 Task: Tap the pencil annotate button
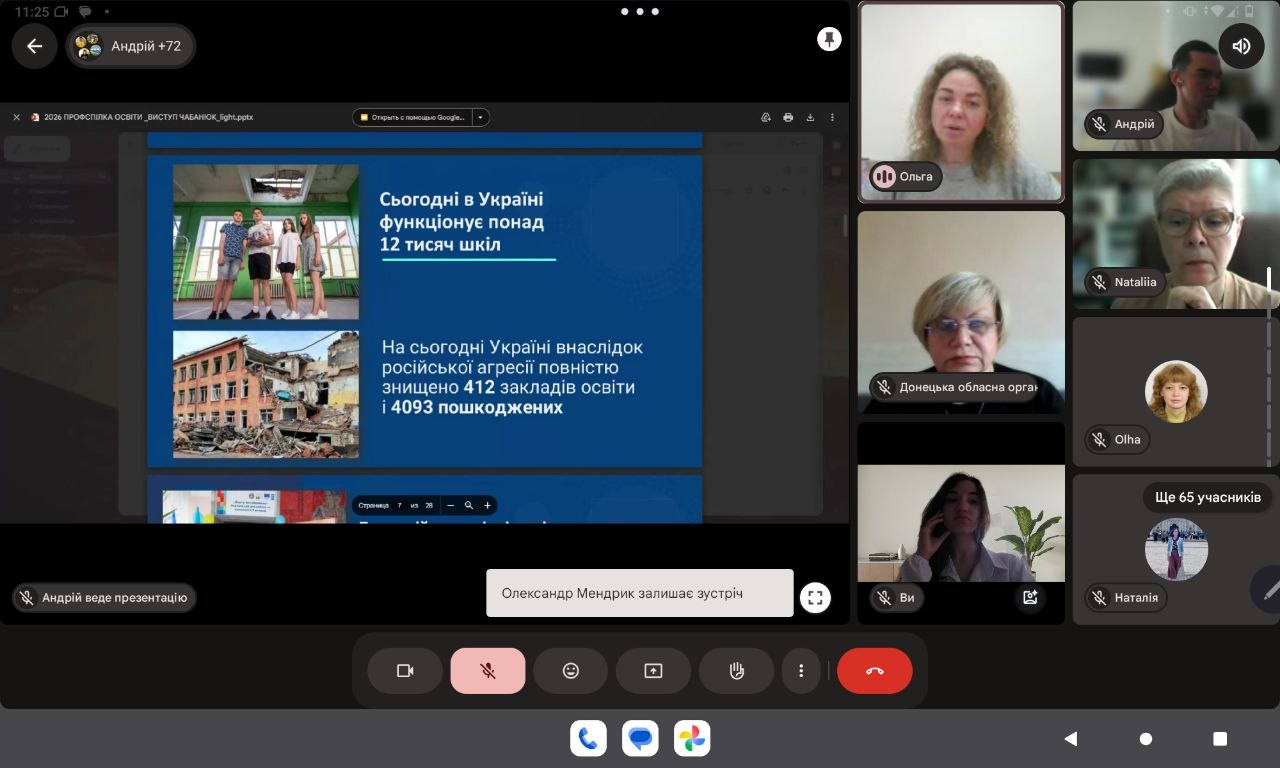coord(1268,590)
